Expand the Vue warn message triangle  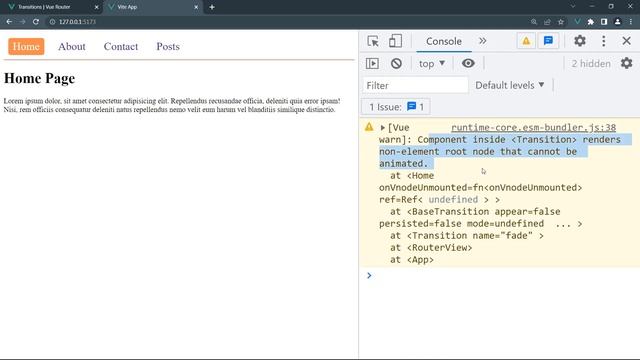click(x=382, y=128)
